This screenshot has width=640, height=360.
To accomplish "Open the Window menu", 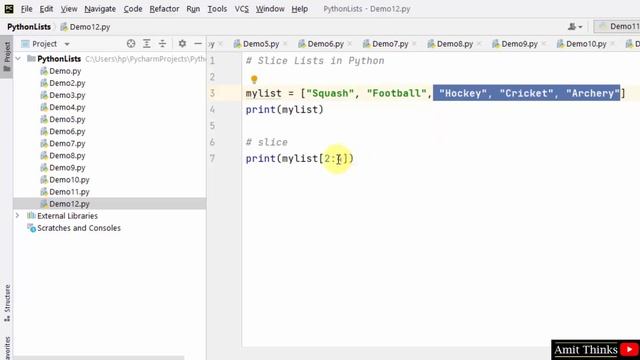I will coord(270,9).
